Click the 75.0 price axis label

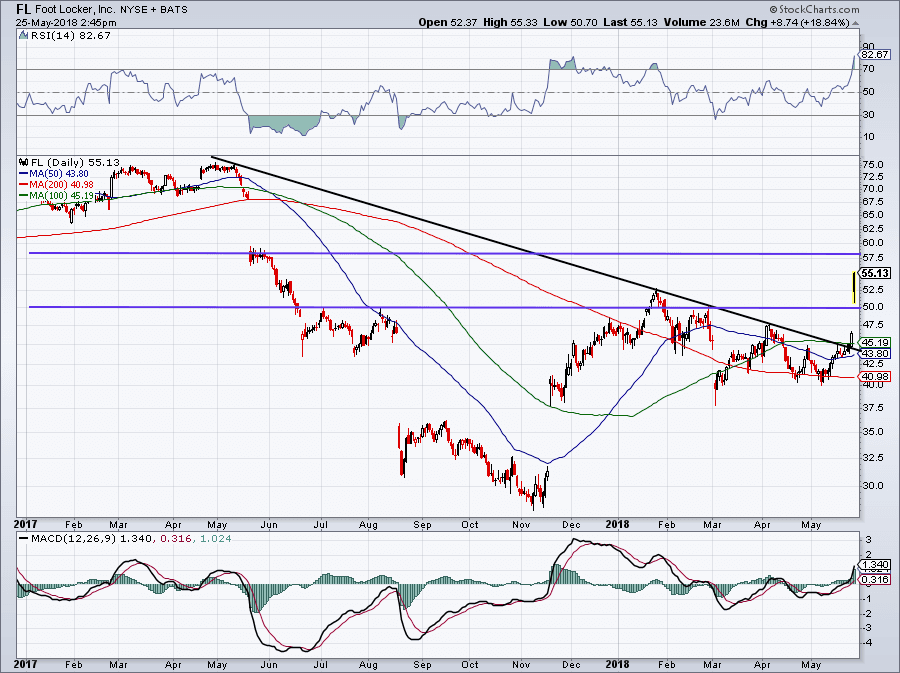[873, 165]
